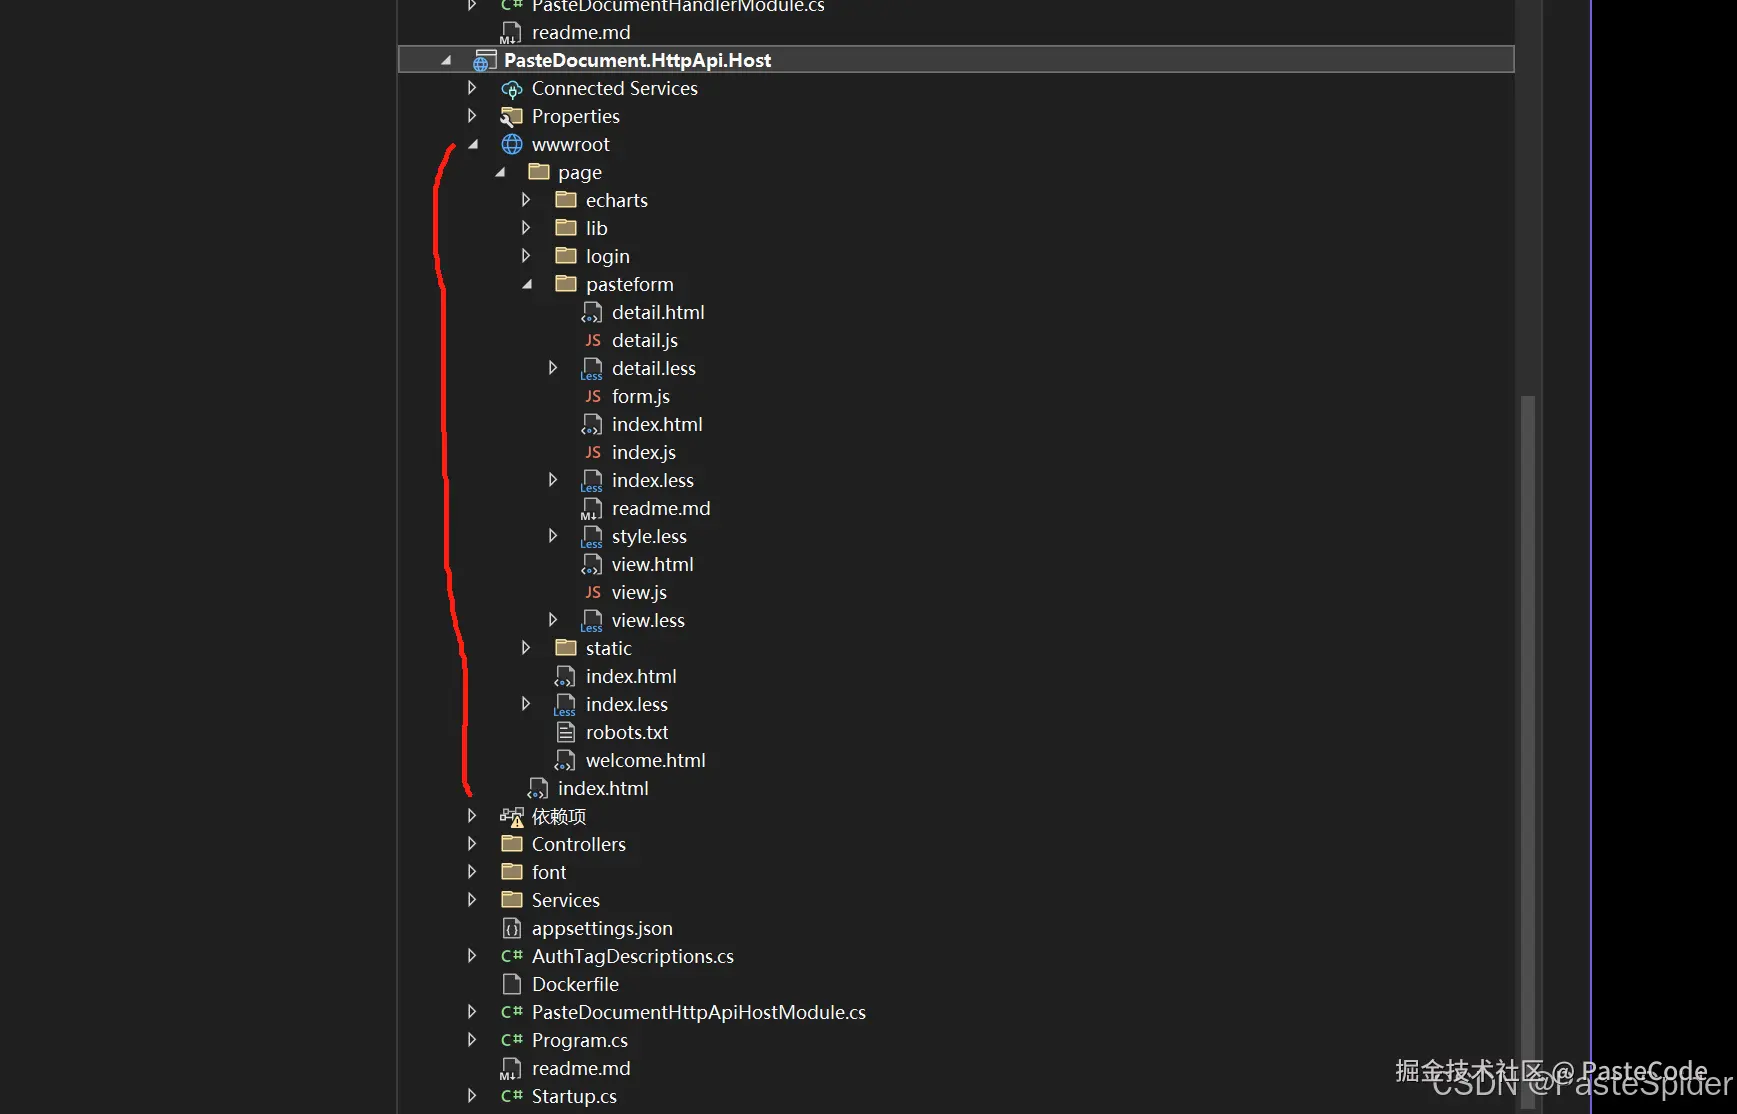
Task: Select the view.html file
Action: pyautogui.click(x=652, y=565)
